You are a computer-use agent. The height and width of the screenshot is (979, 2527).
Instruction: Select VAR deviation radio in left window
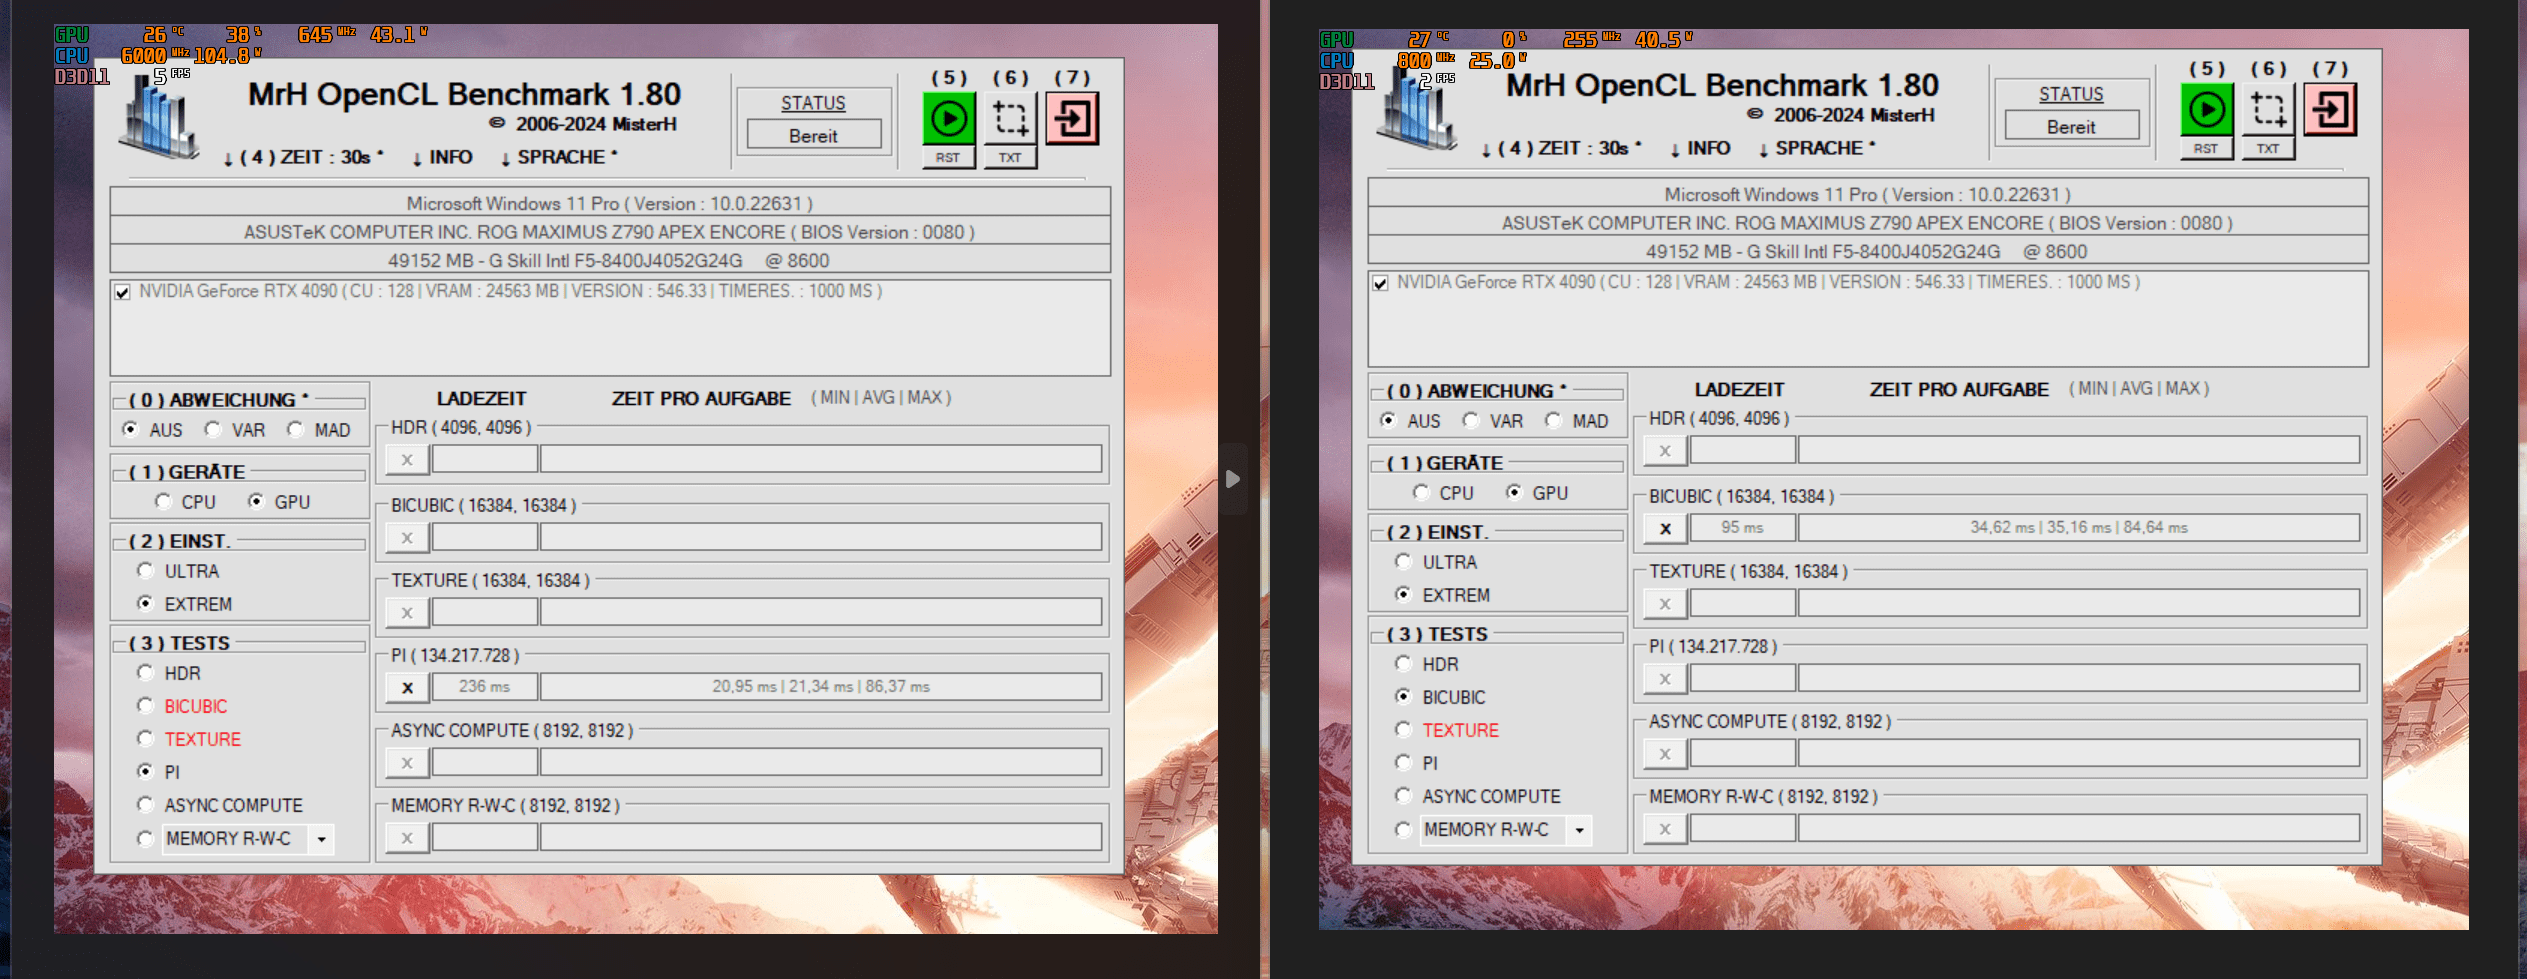212,429
